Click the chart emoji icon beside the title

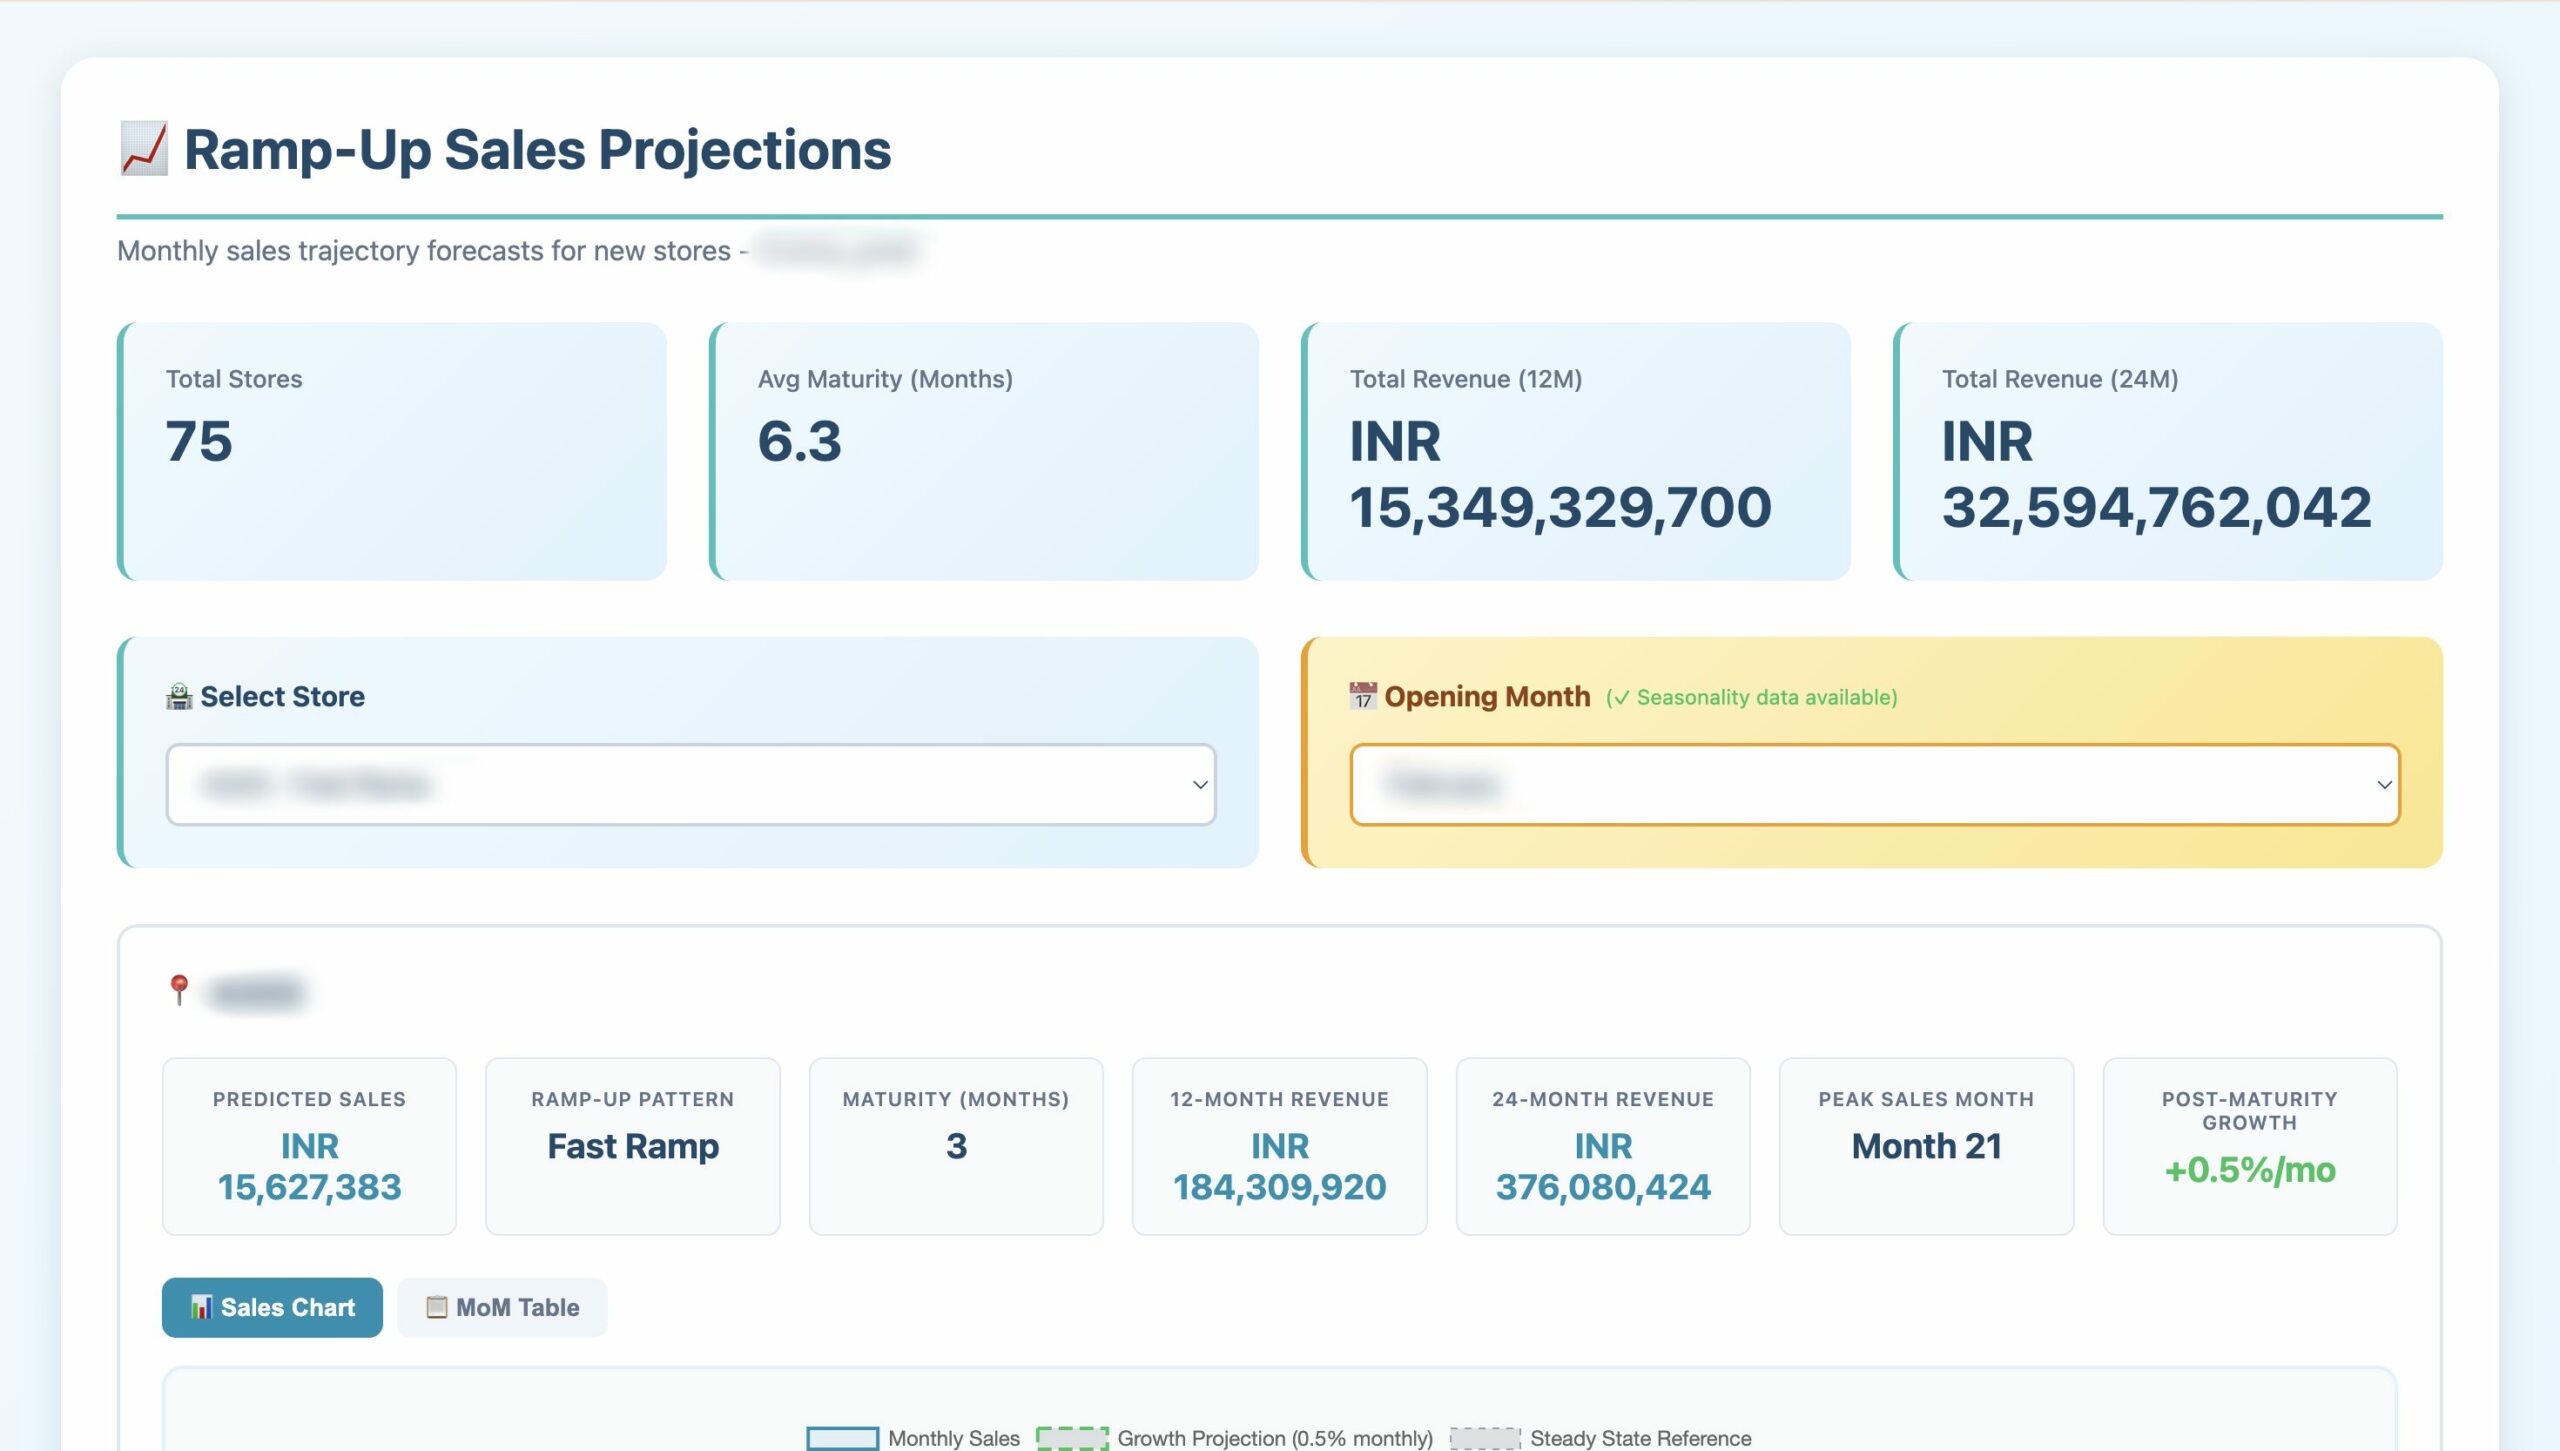coord(144,150)
